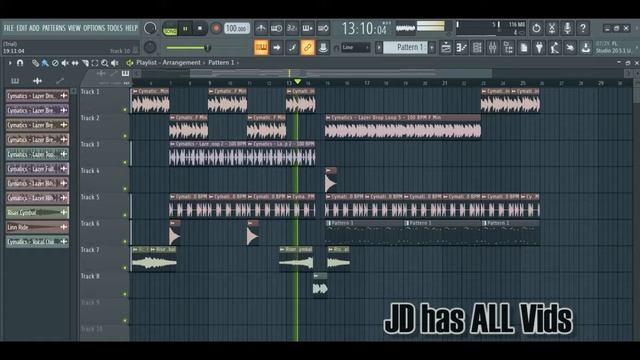Click the plus button right of Pattern 1

432,48
